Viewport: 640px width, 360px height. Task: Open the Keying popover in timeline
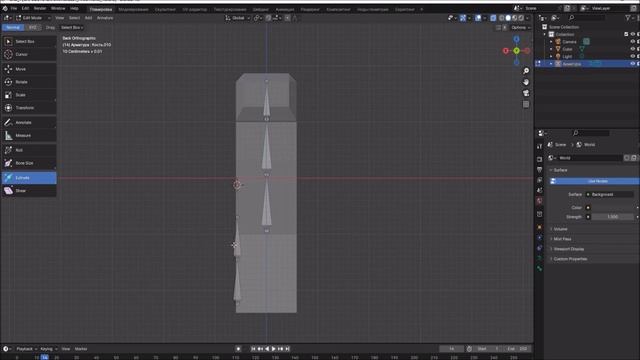[x=48, y=349]
